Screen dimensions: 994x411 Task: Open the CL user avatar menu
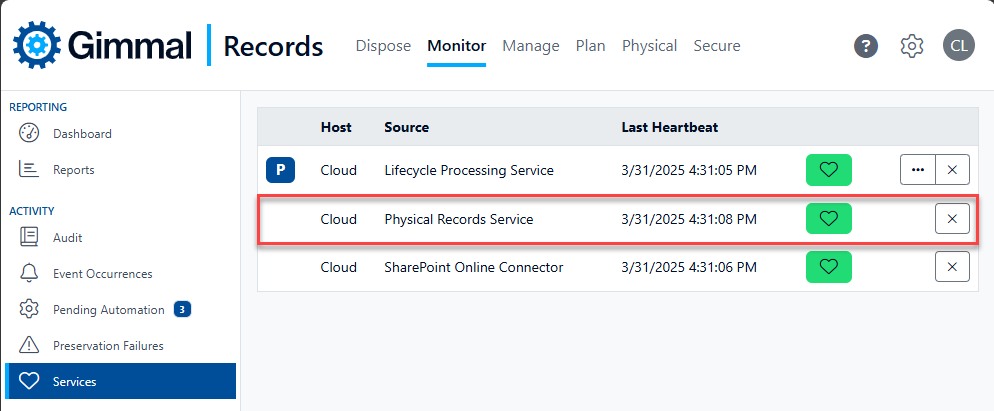[x=958, y=46]
